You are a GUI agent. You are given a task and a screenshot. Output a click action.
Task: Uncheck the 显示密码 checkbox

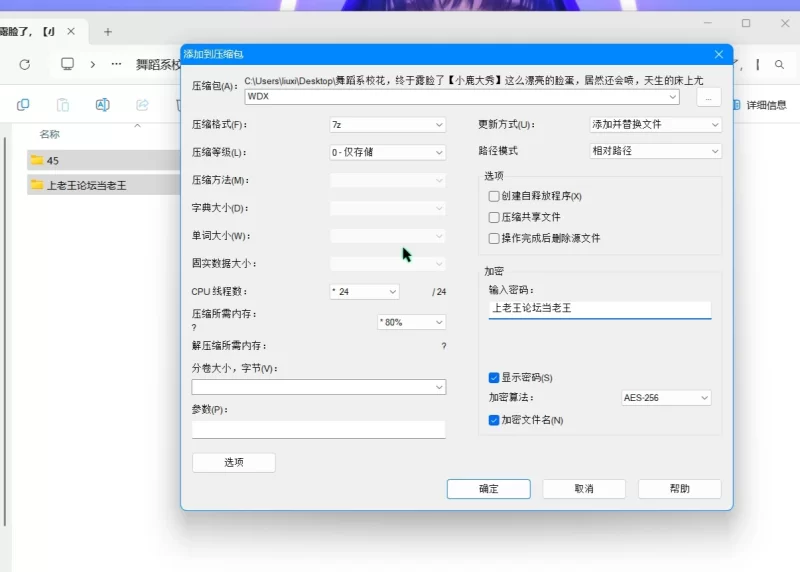click(494, 378)
